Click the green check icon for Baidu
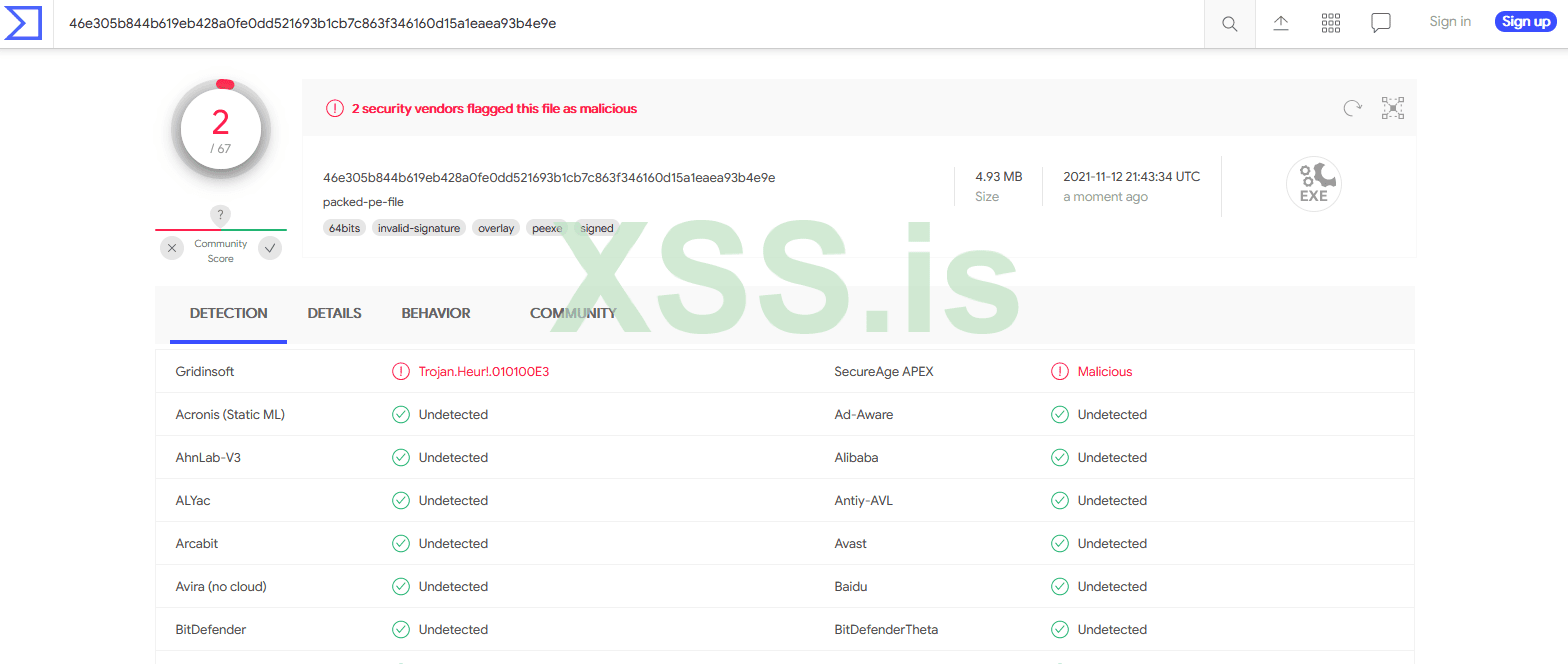The height and width of the screenshot is (664, 1568). pos(1060,586)
